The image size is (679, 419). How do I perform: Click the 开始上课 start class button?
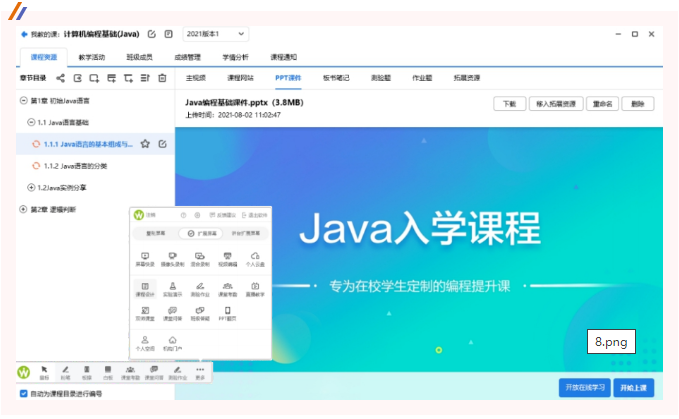click(633, 387)
